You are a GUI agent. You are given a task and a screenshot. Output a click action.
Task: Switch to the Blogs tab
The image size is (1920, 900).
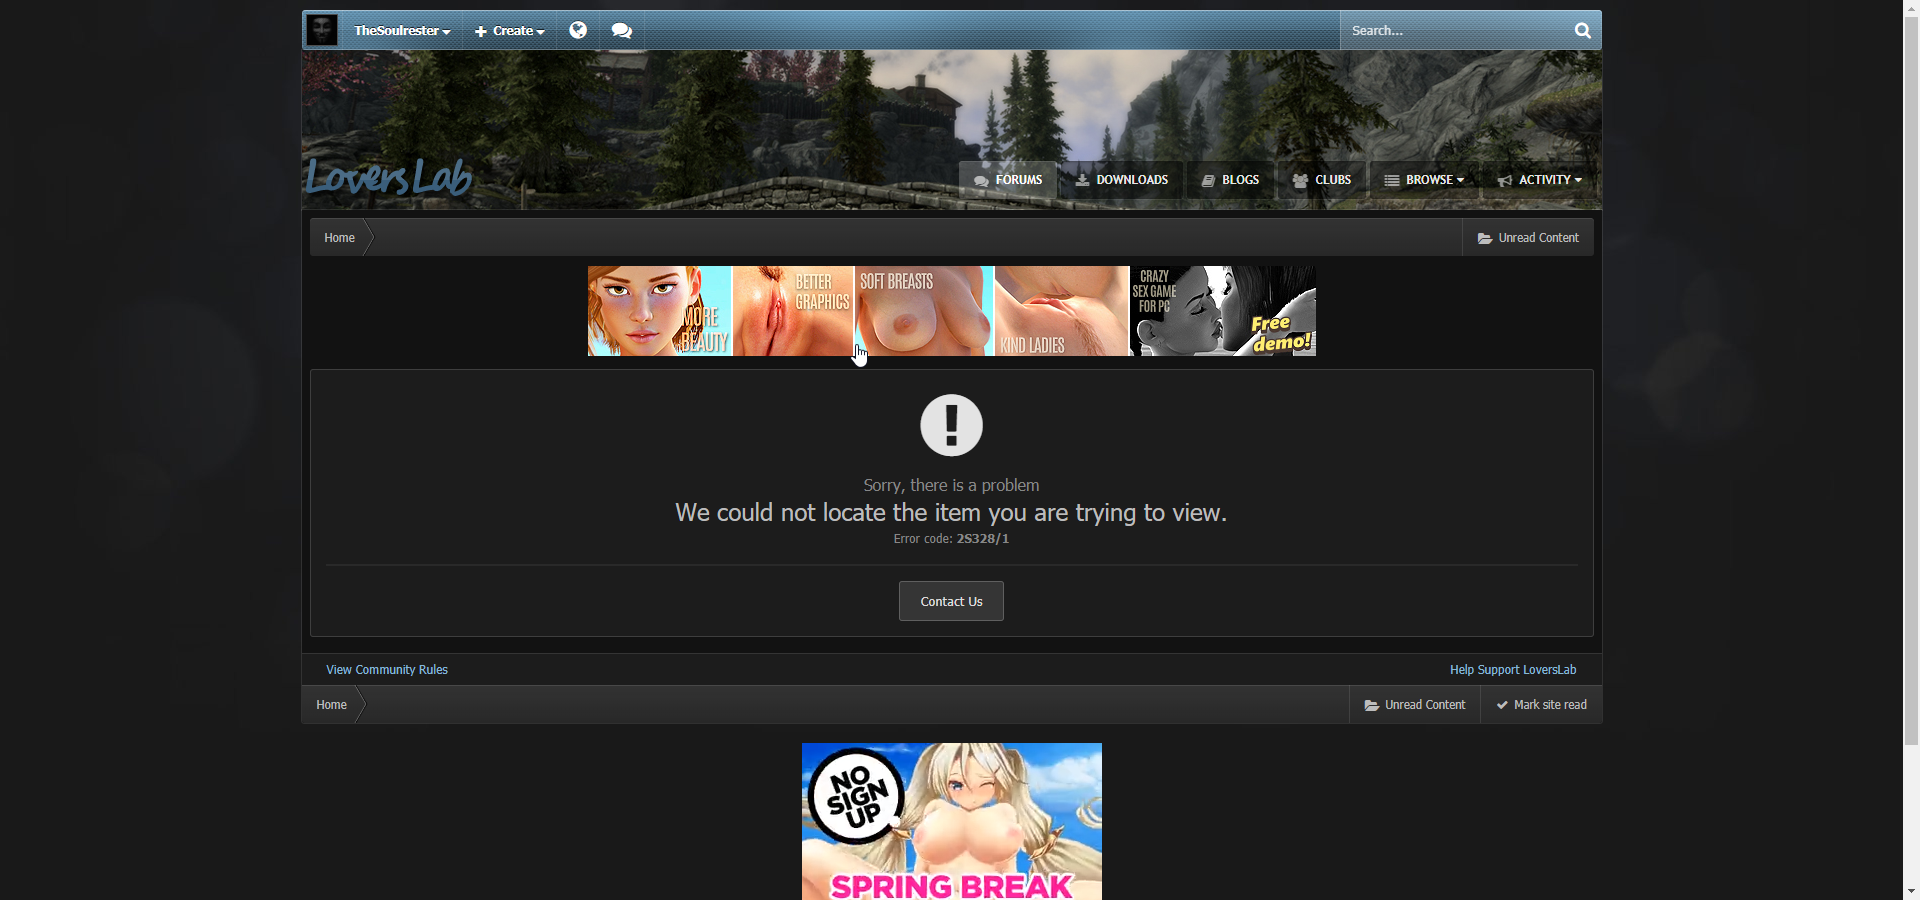tap(1231, 180)
